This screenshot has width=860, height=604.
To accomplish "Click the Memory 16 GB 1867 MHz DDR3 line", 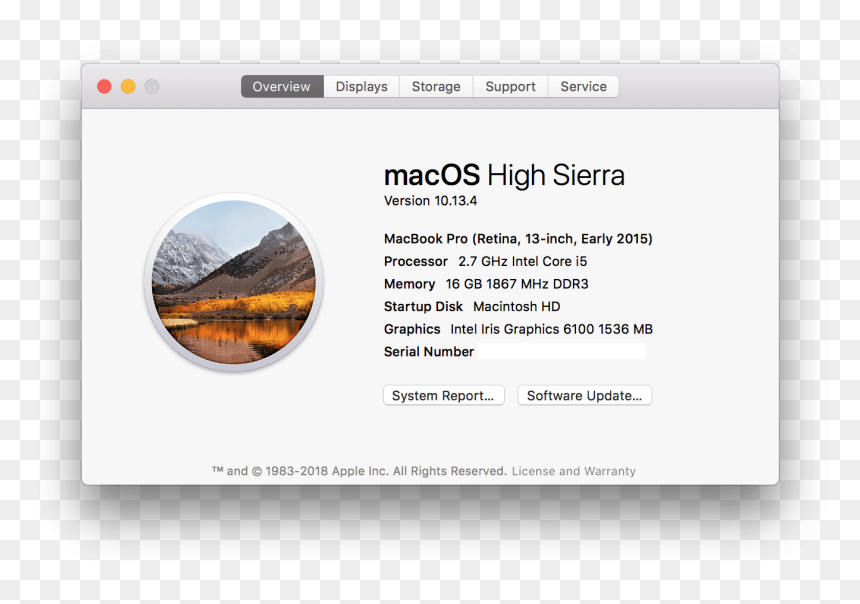I will click(x=486, y=284).
